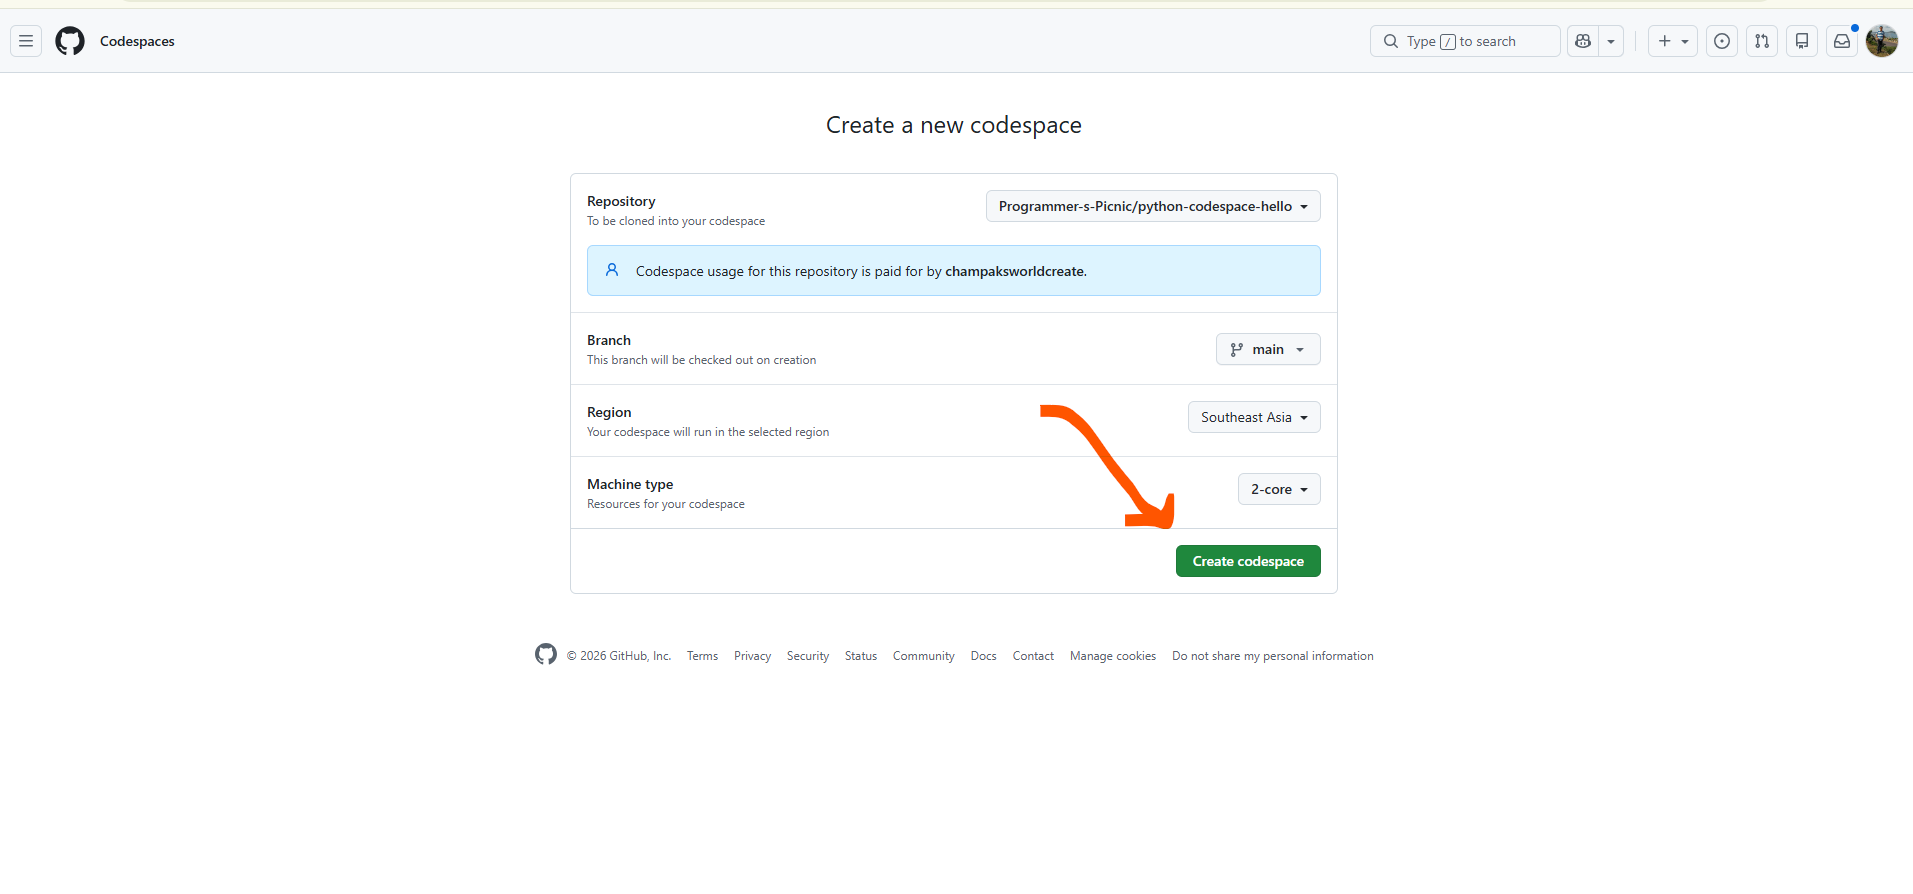Open the Status footer link
This screenshot has width=1913, height=894.
pos(861,656)
